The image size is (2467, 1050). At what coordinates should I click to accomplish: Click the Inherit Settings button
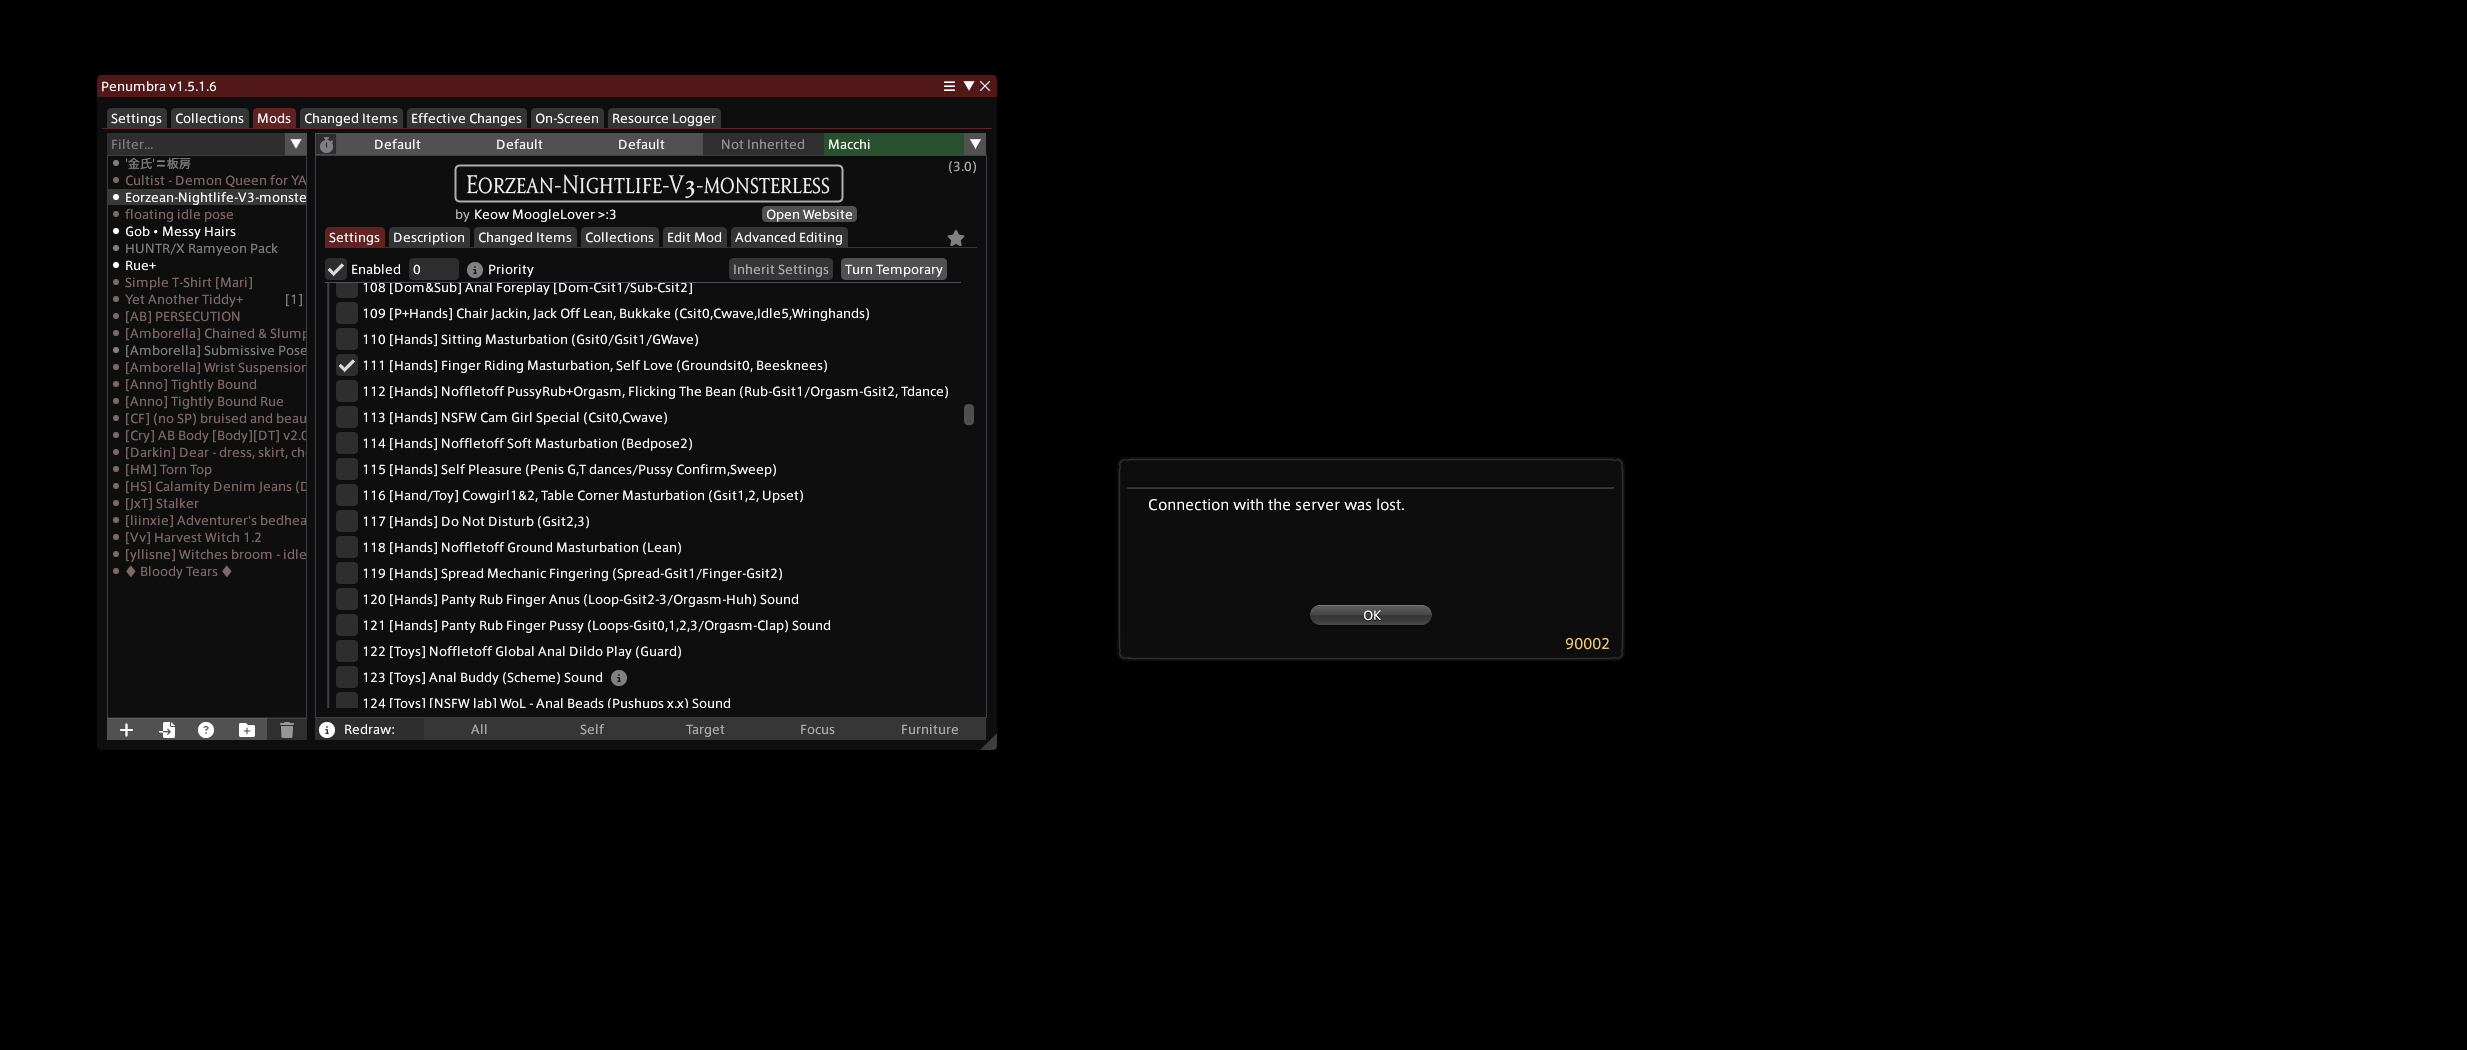(x=781, y=269)
